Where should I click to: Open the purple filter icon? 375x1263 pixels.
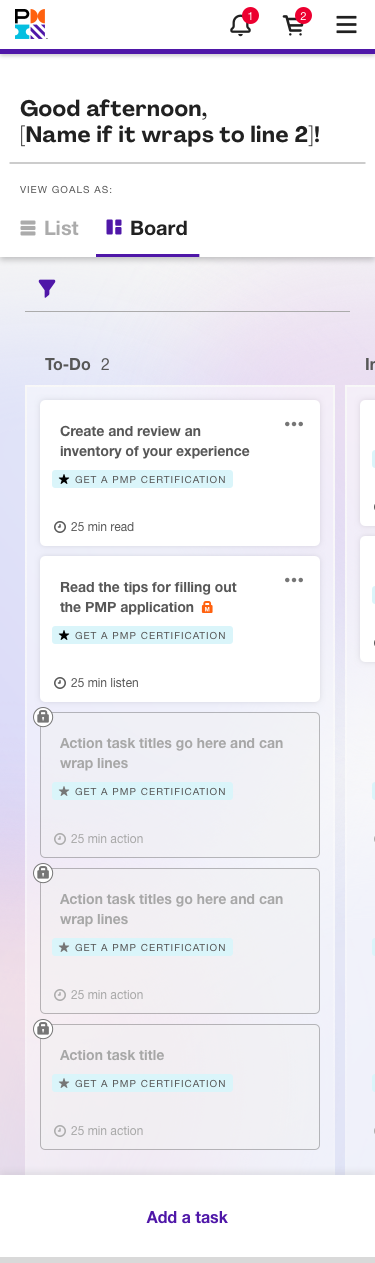47,288
